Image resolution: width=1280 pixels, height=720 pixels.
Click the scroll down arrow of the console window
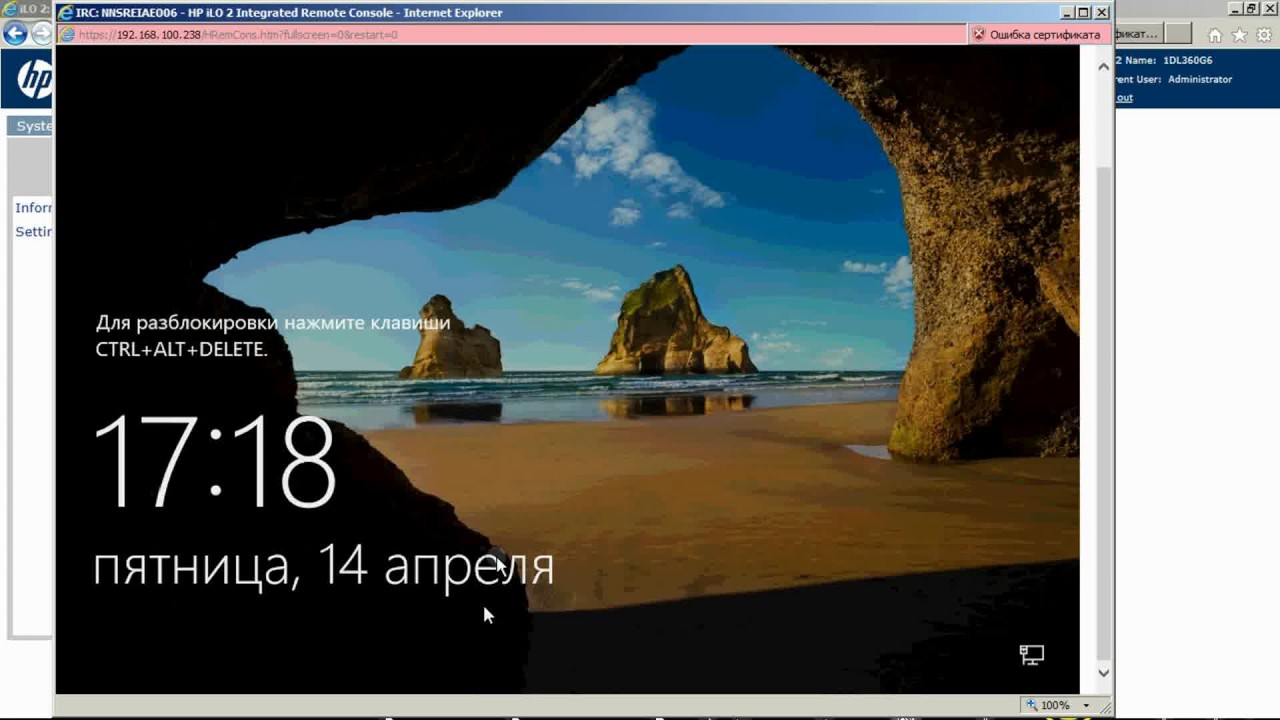[1104, 673]
